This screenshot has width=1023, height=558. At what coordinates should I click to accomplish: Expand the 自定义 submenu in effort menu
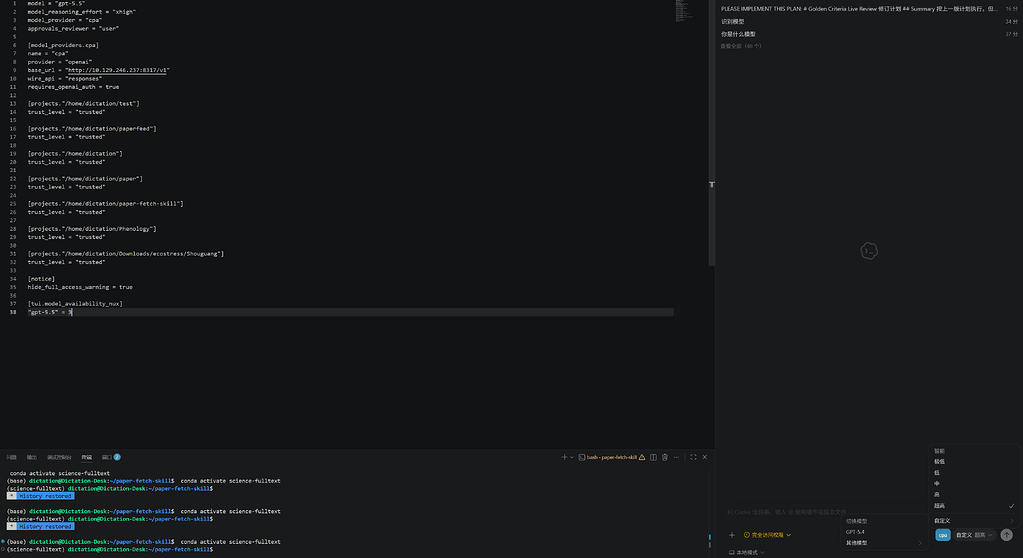[973, 521]
